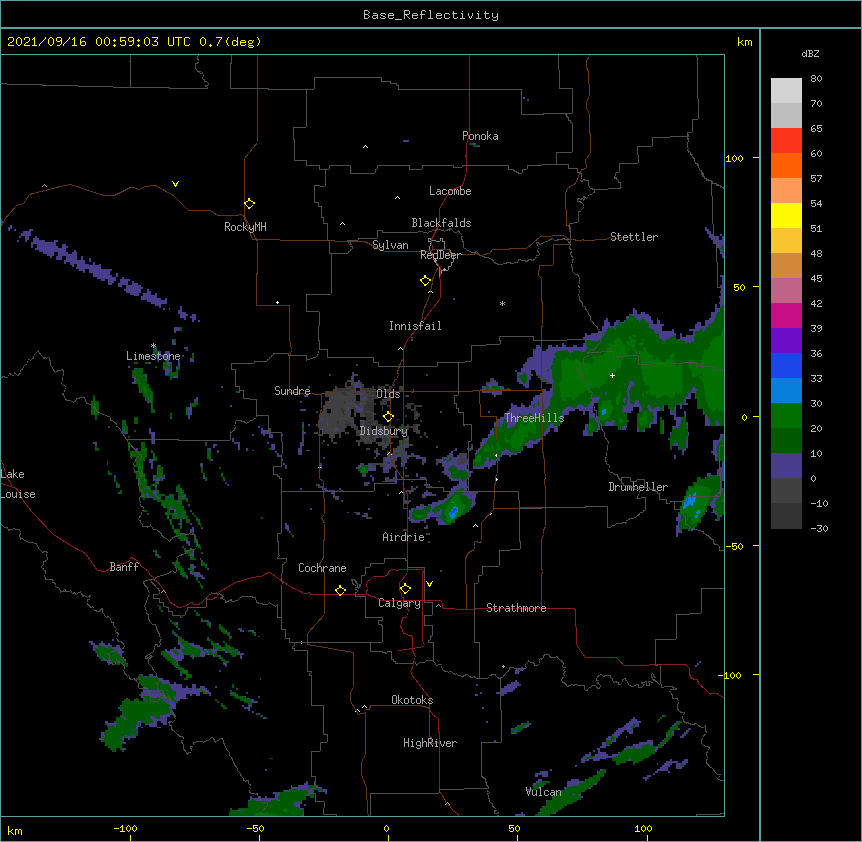Screen dimensions: 862x842
Task: Click the ThreeHills label
Action: point(534,418)
